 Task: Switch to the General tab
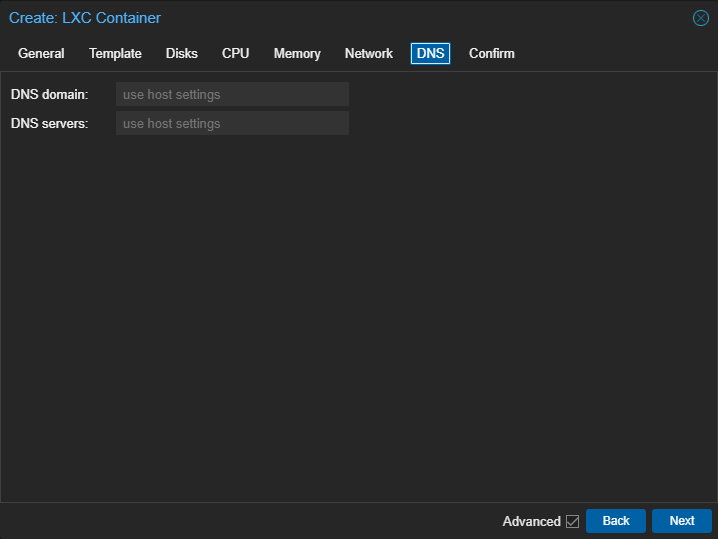tap(41, 54)
